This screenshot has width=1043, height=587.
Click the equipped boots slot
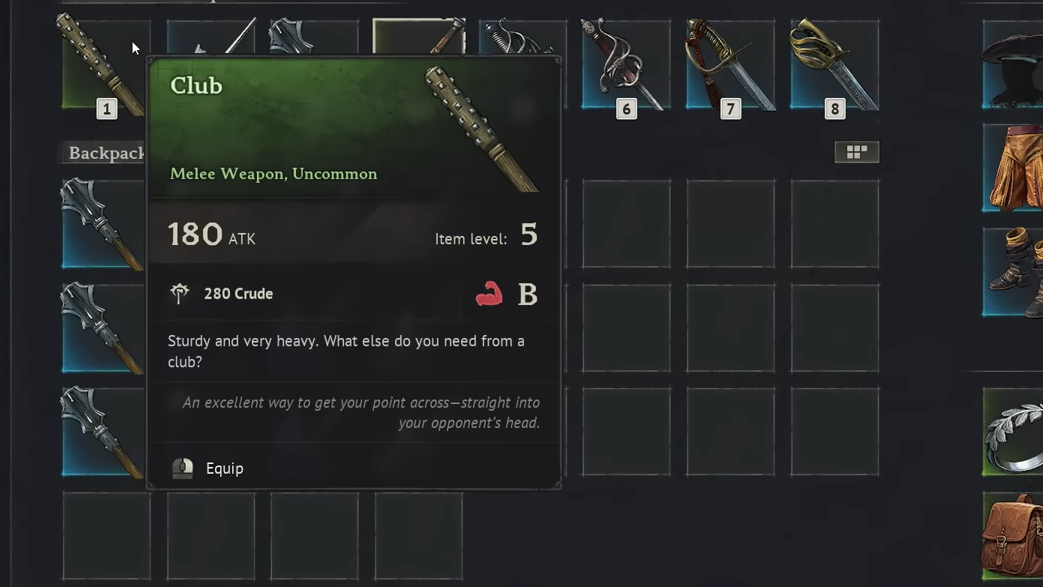coord(1012,272)
